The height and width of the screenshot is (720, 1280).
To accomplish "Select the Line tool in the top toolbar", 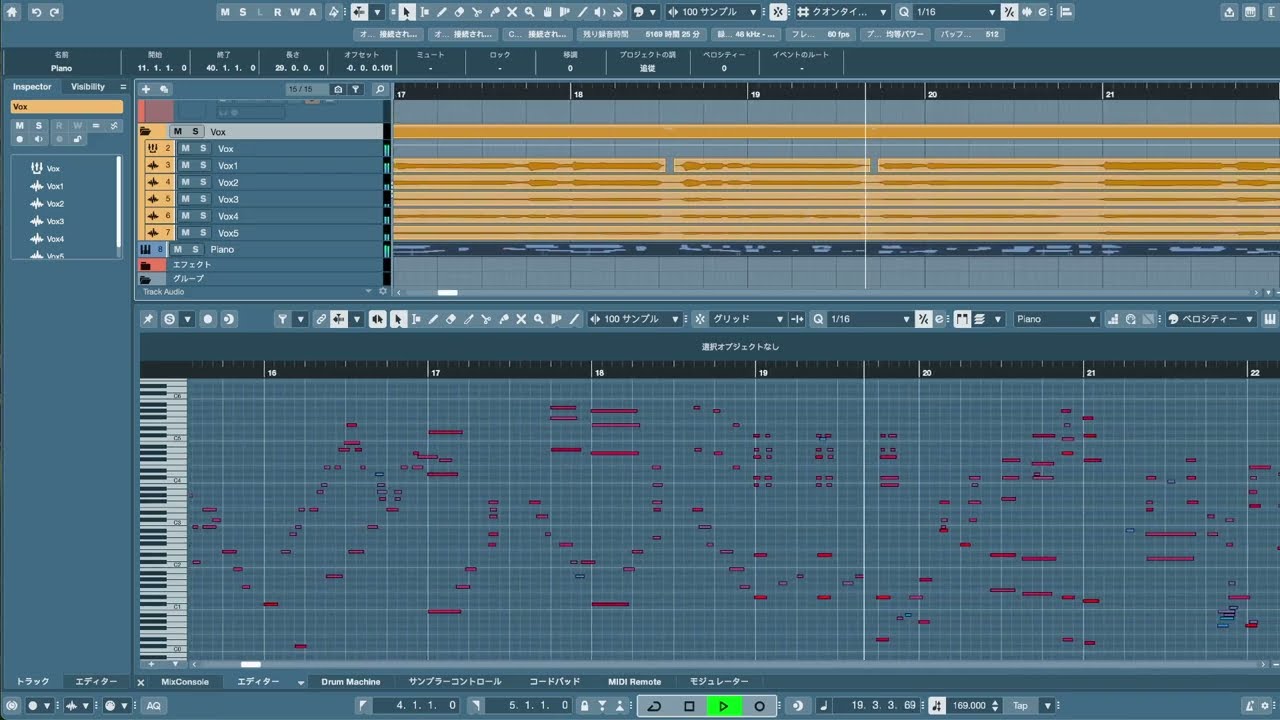I will (583, 12).
